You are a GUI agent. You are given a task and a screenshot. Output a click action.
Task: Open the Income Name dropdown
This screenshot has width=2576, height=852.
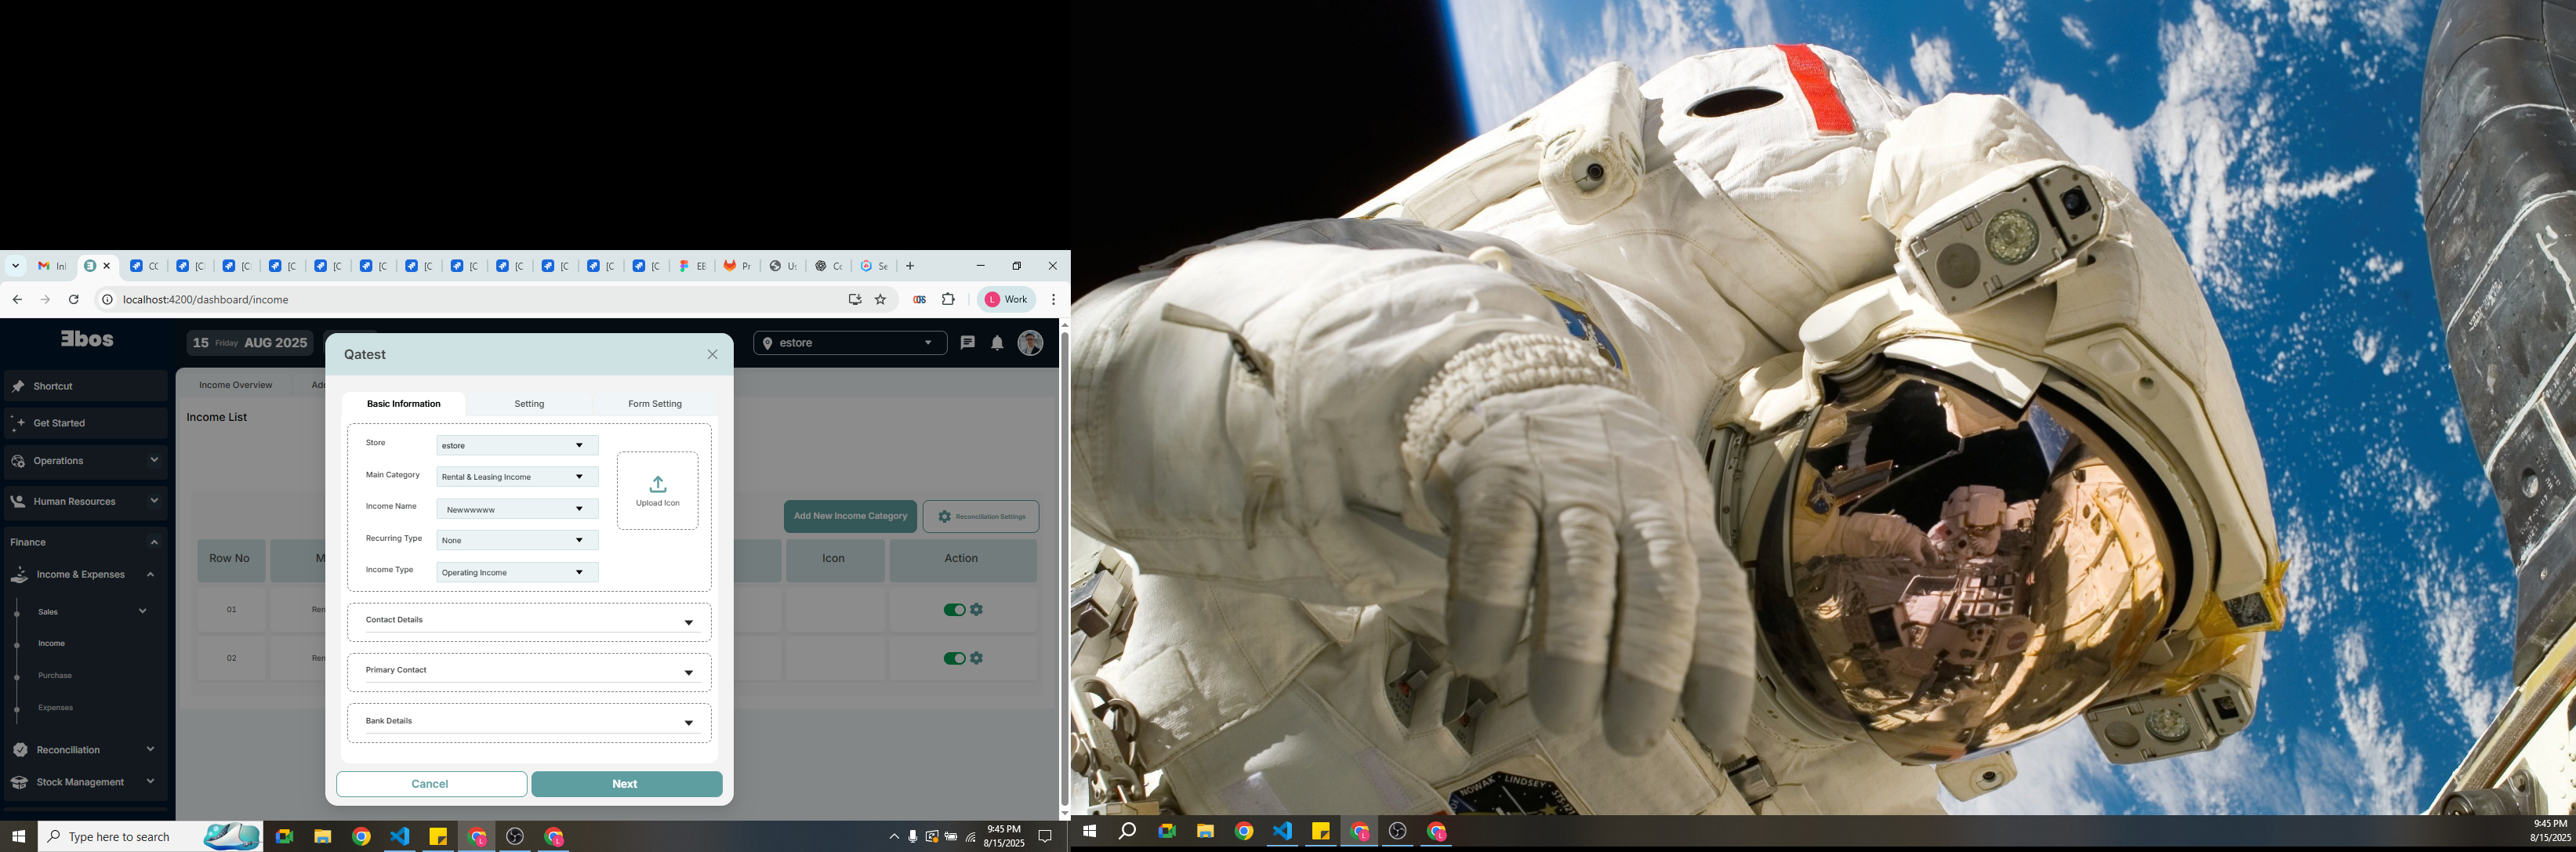pos(517,509)
